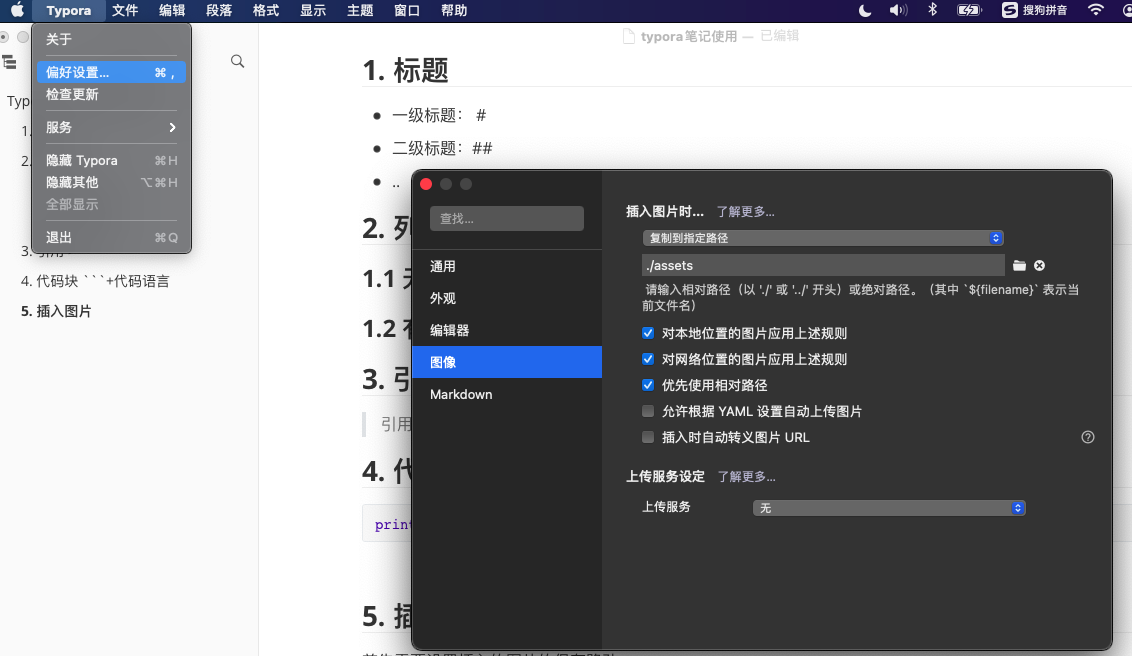Uncheck 优先使用相对路径
This screenshot has height=656, width=1132.
tap(648, 385)
